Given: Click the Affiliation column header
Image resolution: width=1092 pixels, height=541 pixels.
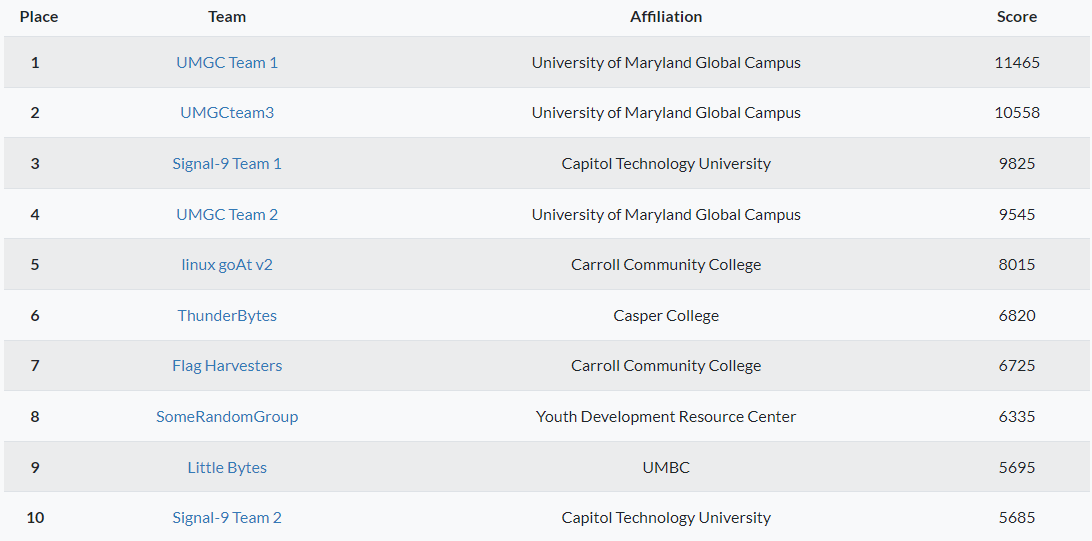Looking at the screenshot, I should pyautogui.click(x=666, y=17).
